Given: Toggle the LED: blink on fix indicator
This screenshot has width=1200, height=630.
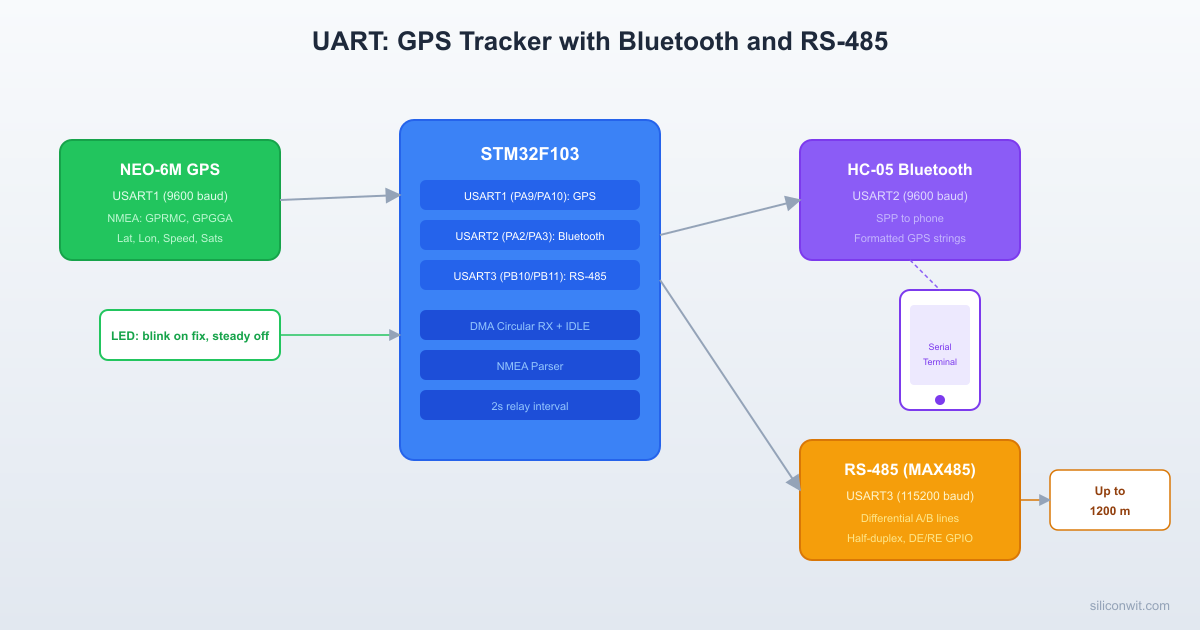Looking at the screenshot, I should (x=189, y=335).
